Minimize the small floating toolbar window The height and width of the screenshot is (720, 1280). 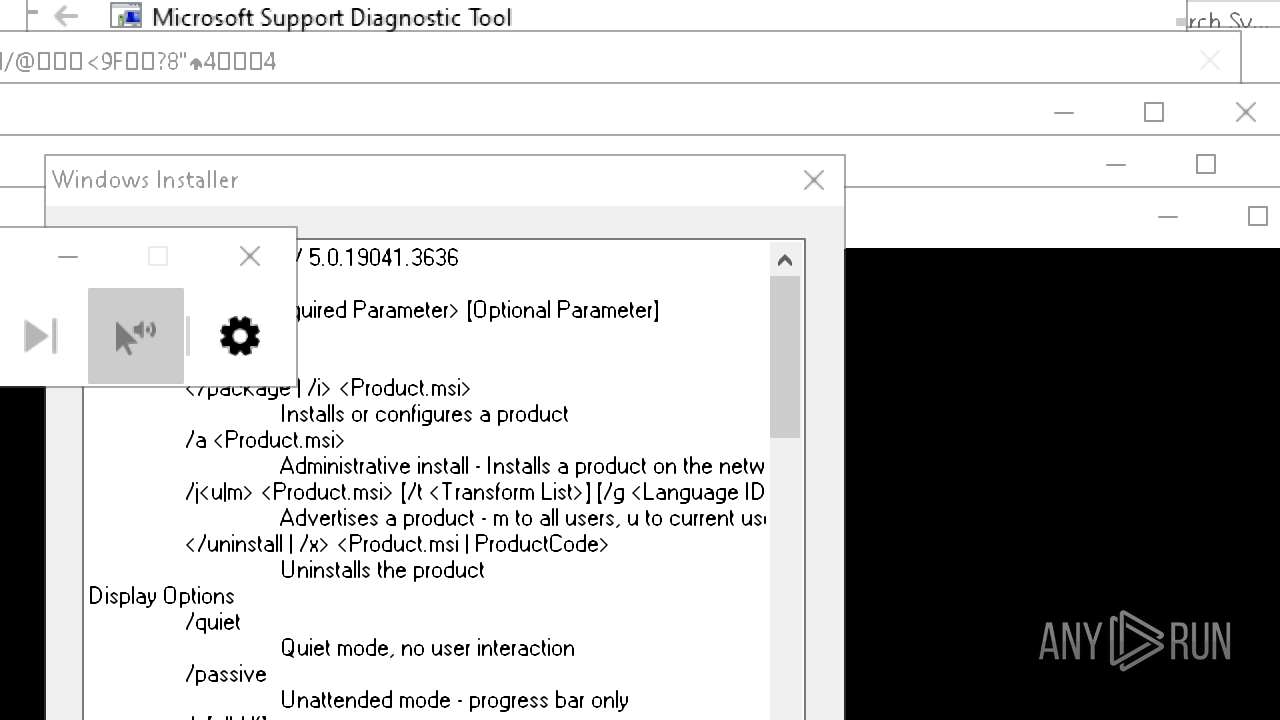(x=68, y=257)
